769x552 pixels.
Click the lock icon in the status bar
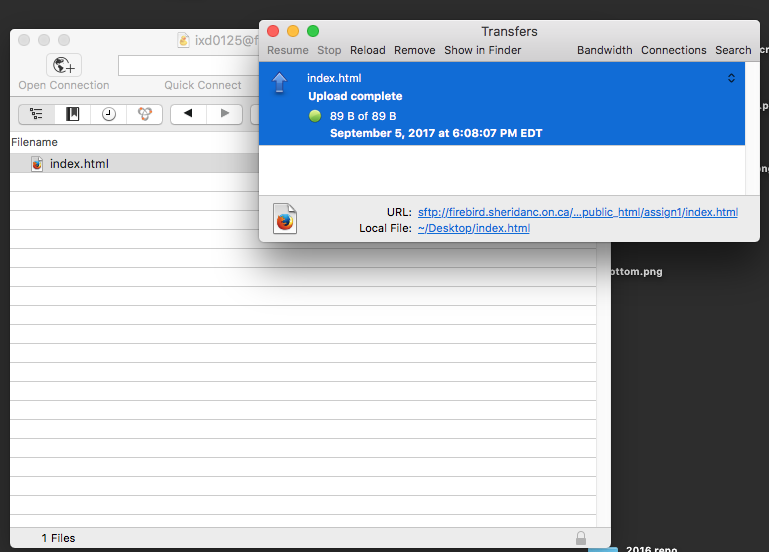581,538
